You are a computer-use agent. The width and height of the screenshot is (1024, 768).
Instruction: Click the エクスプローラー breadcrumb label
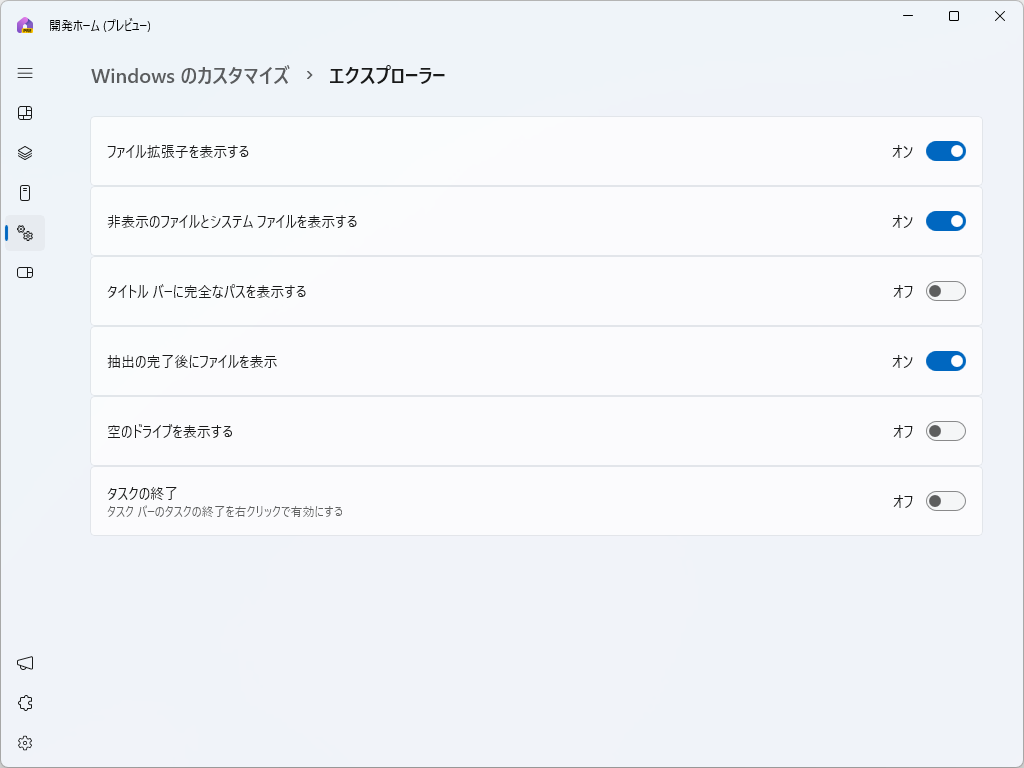389,76
